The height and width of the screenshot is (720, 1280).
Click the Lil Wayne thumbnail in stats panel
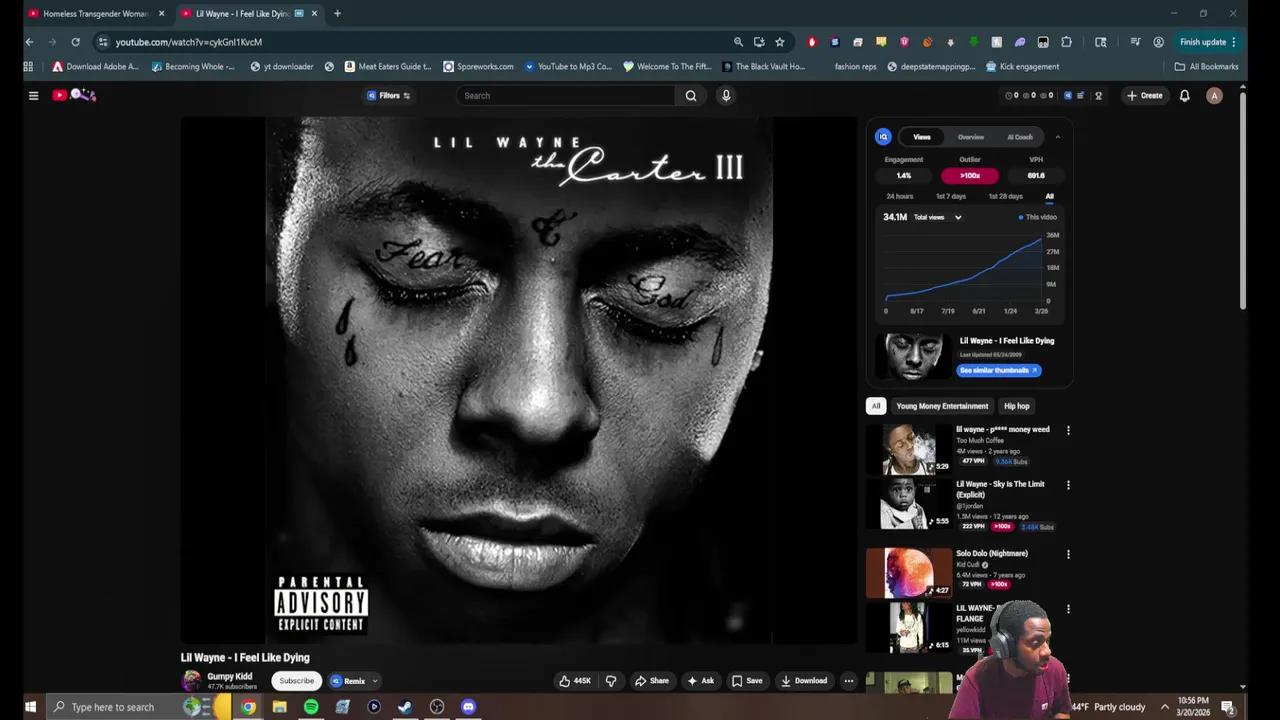pyautogui.click(x=913, y=357)
